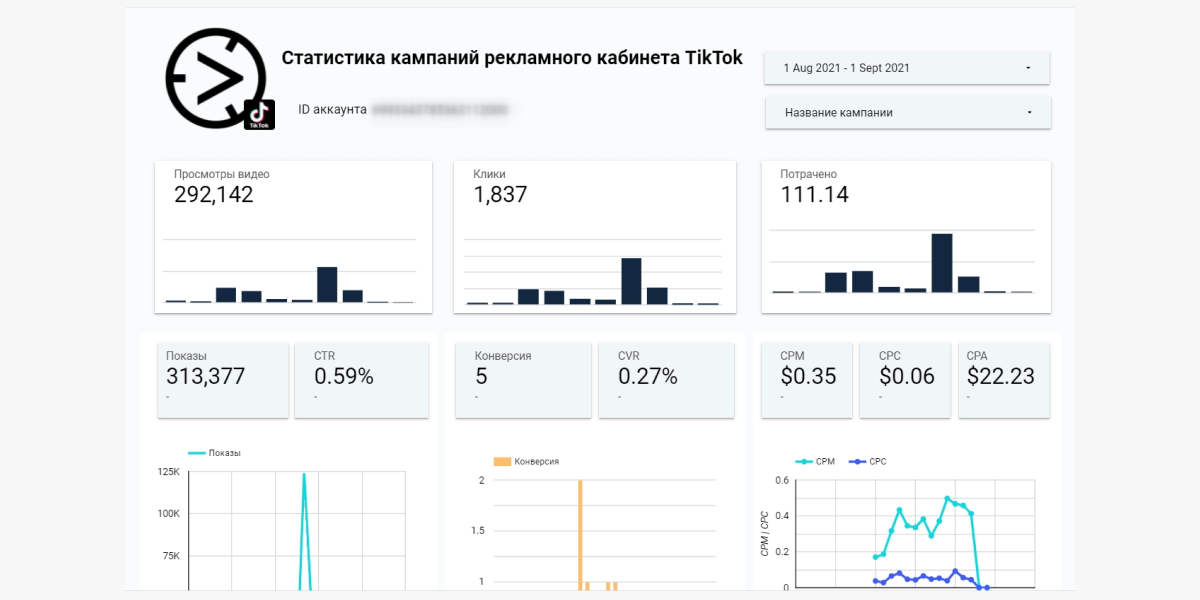Screen dimensions: 1200x600
Task: Click the TikTok badge icon
Action: [259, 114]
